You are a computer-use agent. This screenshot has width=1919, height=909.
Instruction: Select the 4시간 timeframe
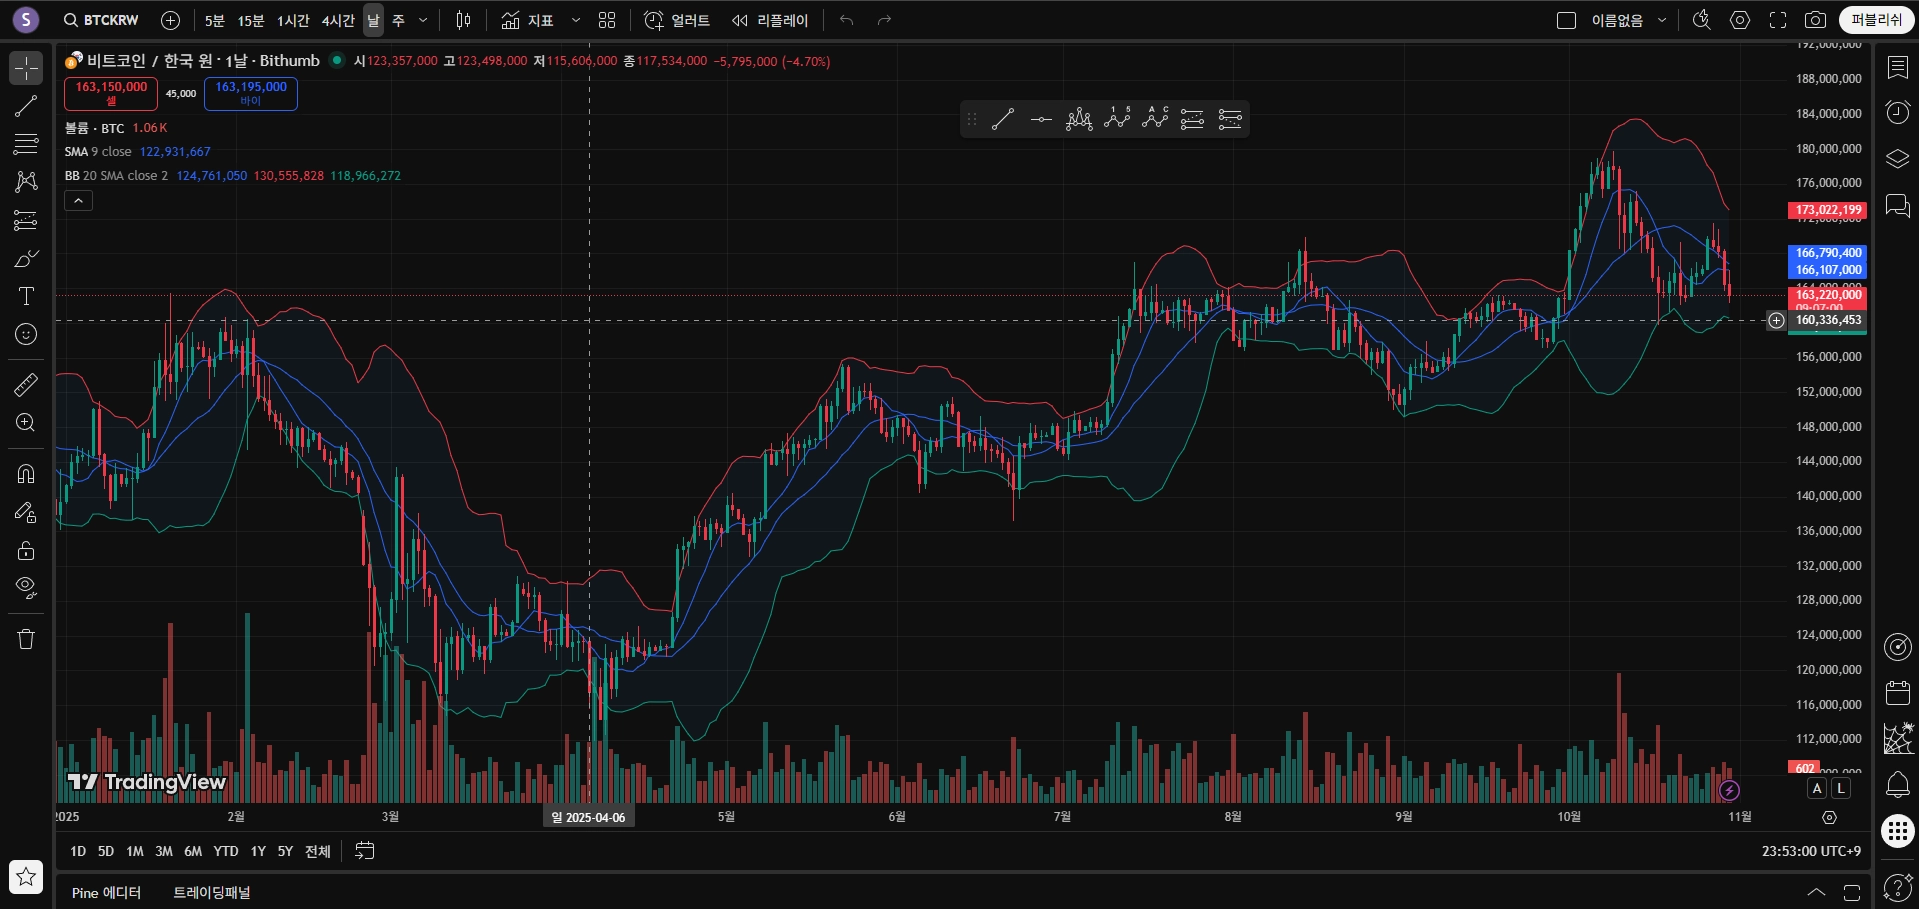coord(338,20)
